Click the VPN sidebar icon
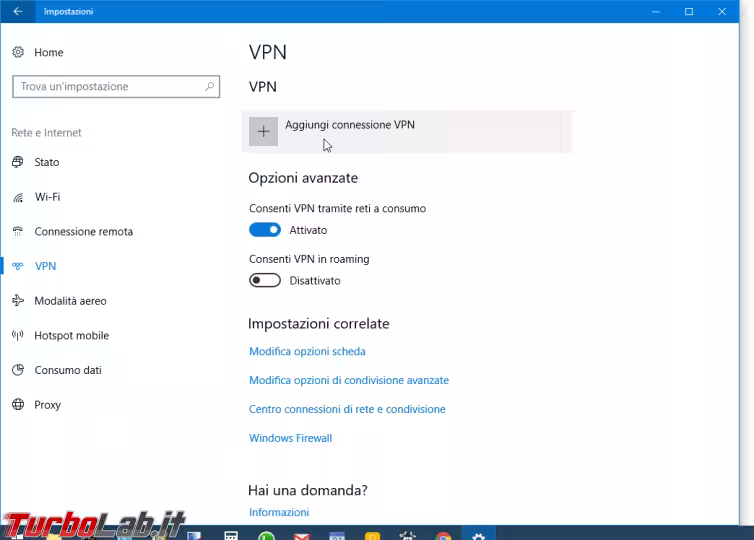This screenshot has width=754, height=540. tap(18, 266)
